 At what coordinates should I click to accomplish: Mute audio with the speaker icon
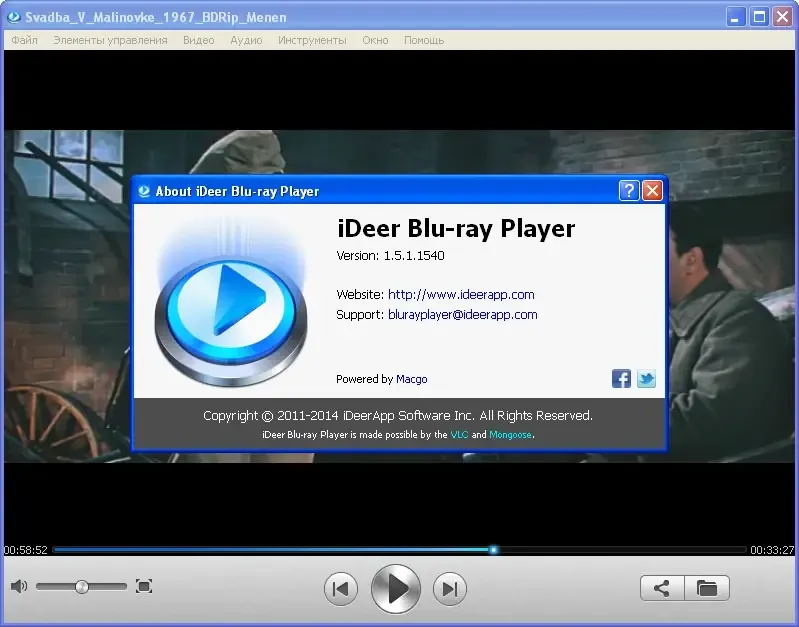pos(19,586)
